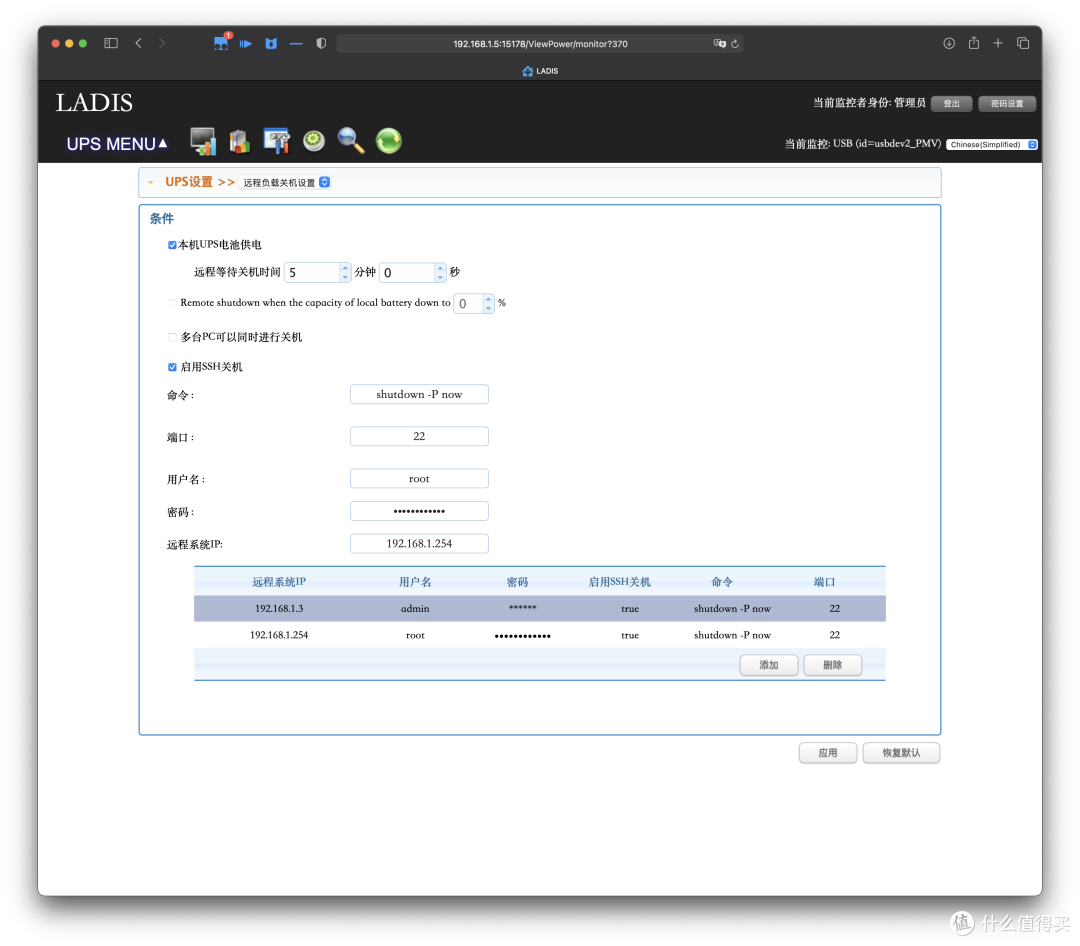1080x946 pixels.
Task: Select table row with IP 192.168.1.254
Action: click(x=539, y=635)
